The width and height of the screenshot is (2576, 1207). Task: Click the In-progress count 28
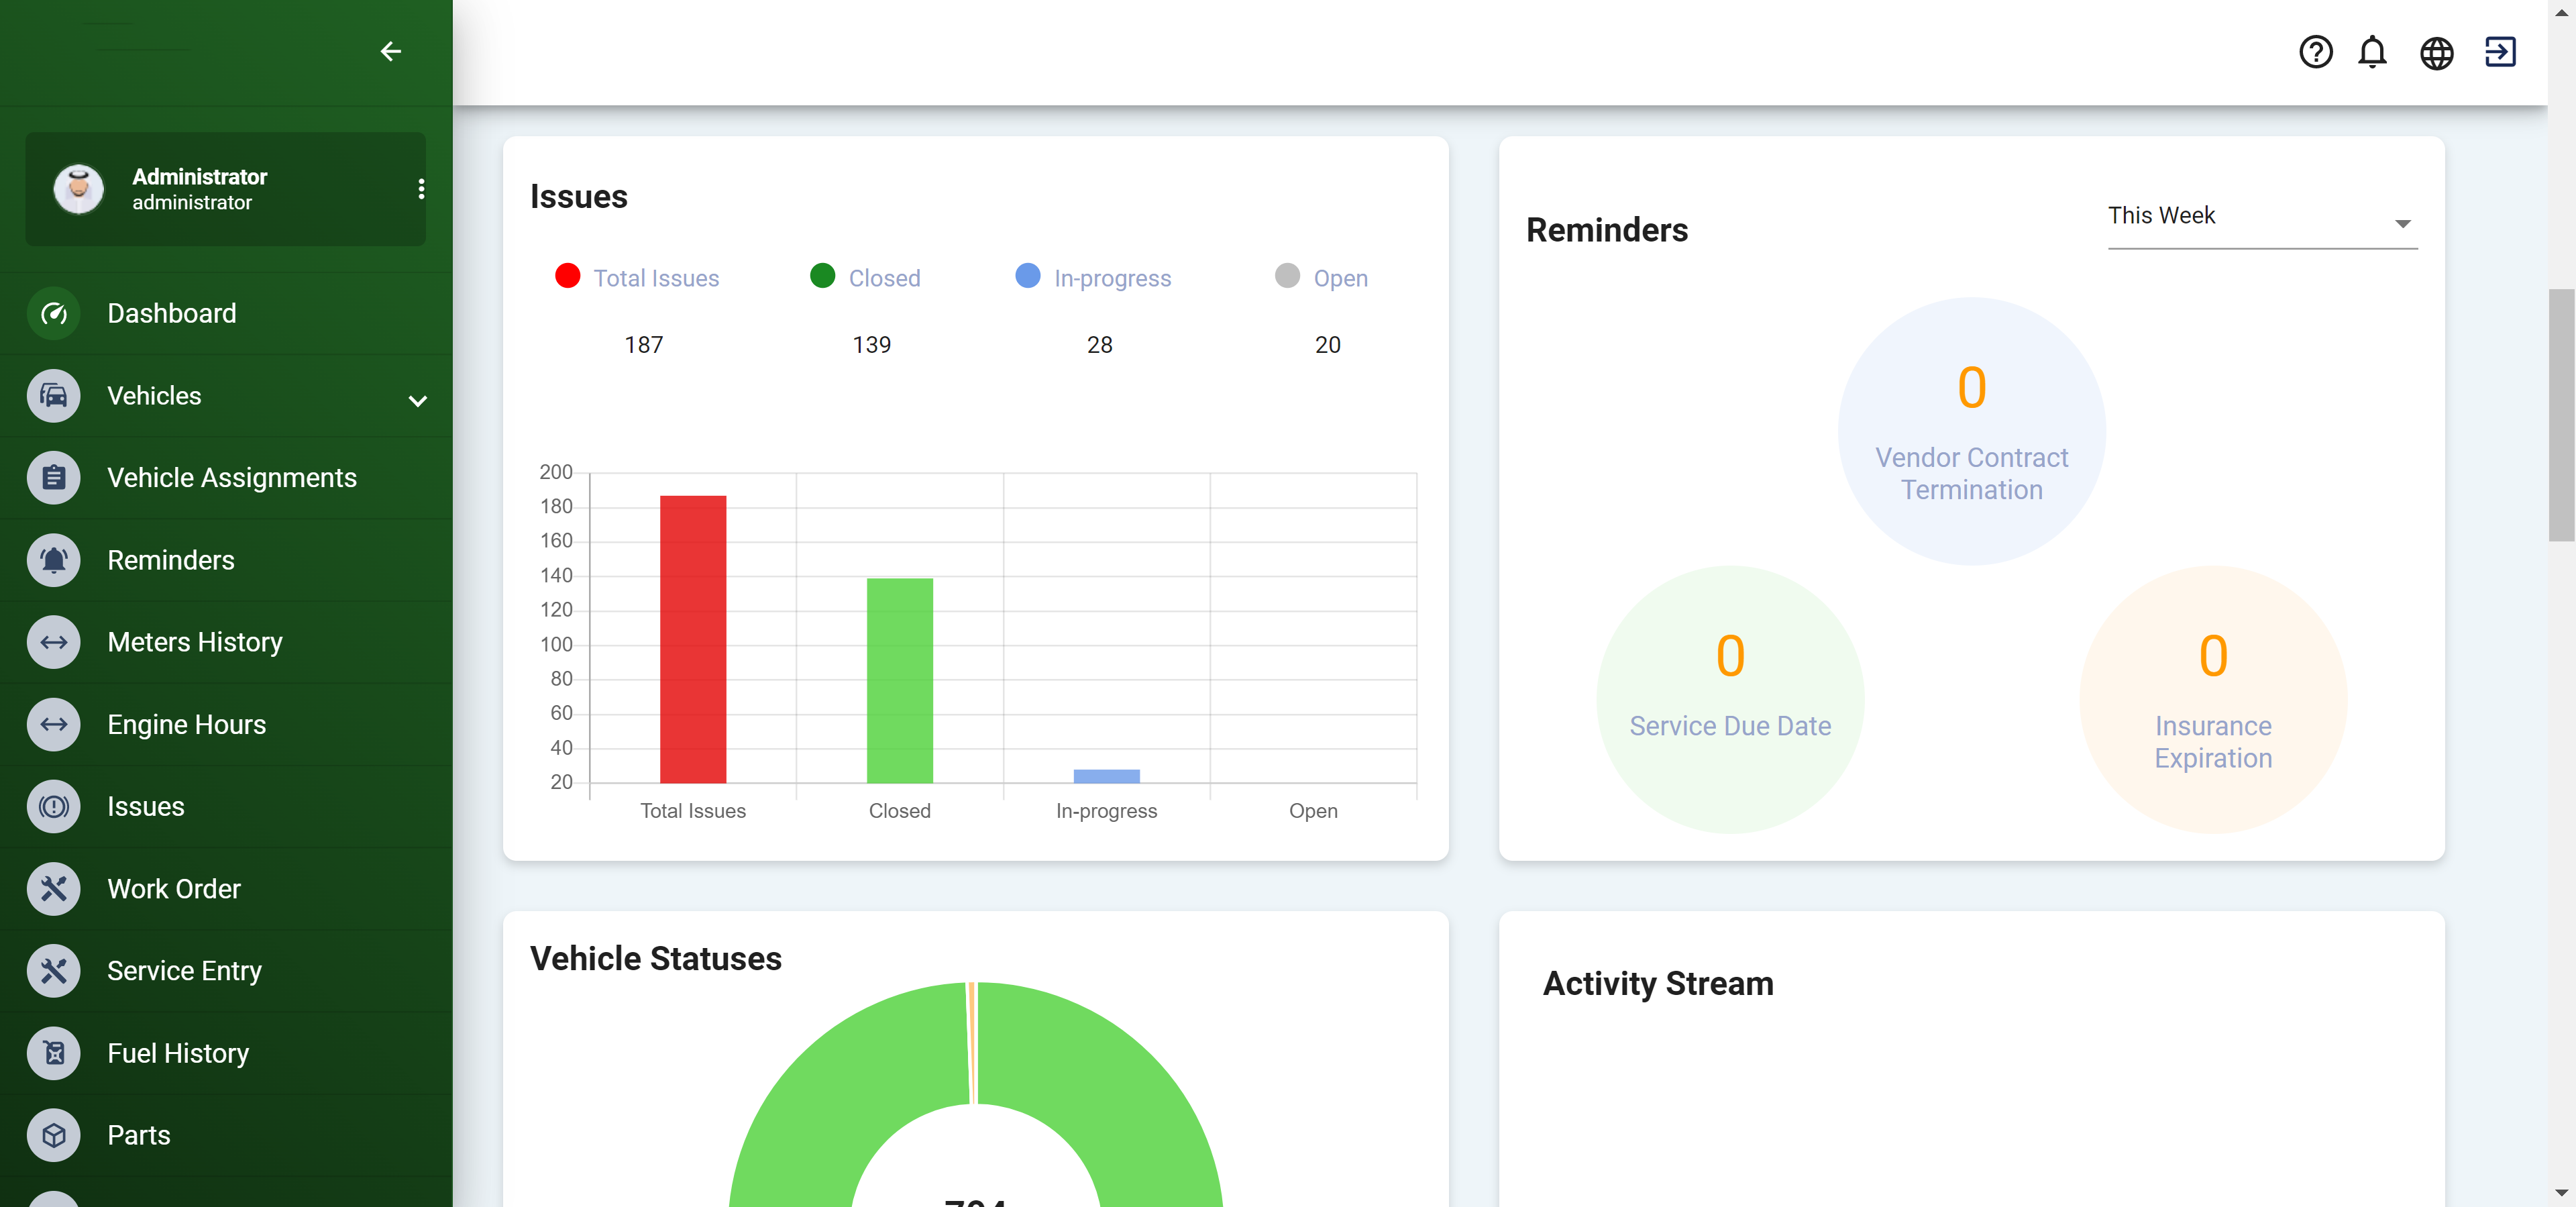[x=1100, y=345]
